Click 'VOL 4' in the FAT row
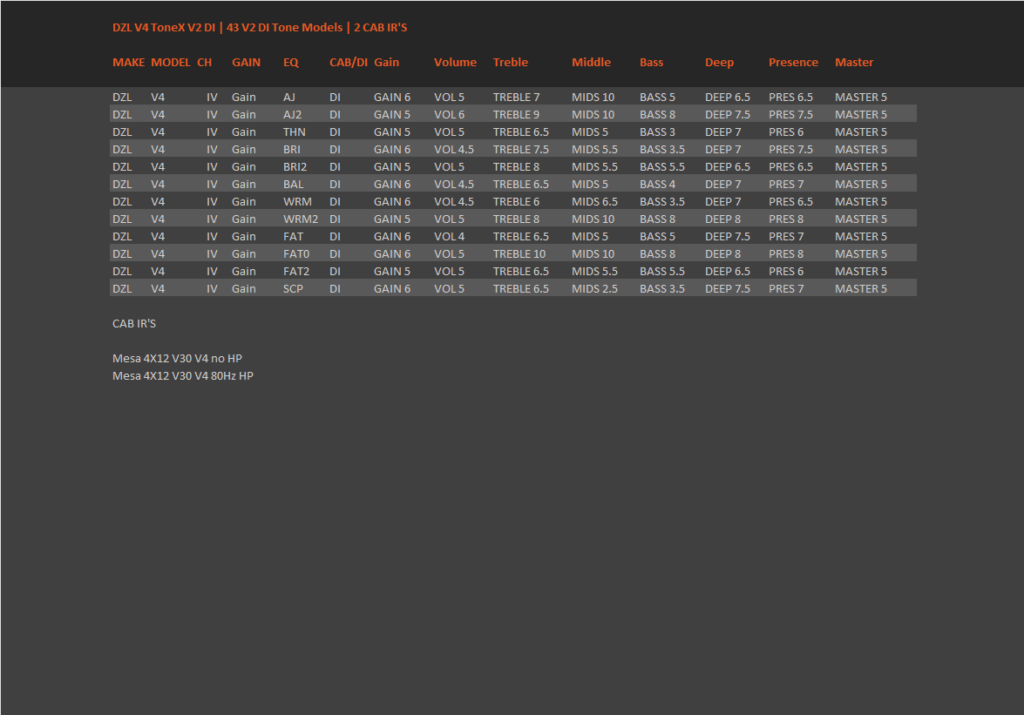The image size is (1024, 715). pyautogui.click(x=449, y=236)
